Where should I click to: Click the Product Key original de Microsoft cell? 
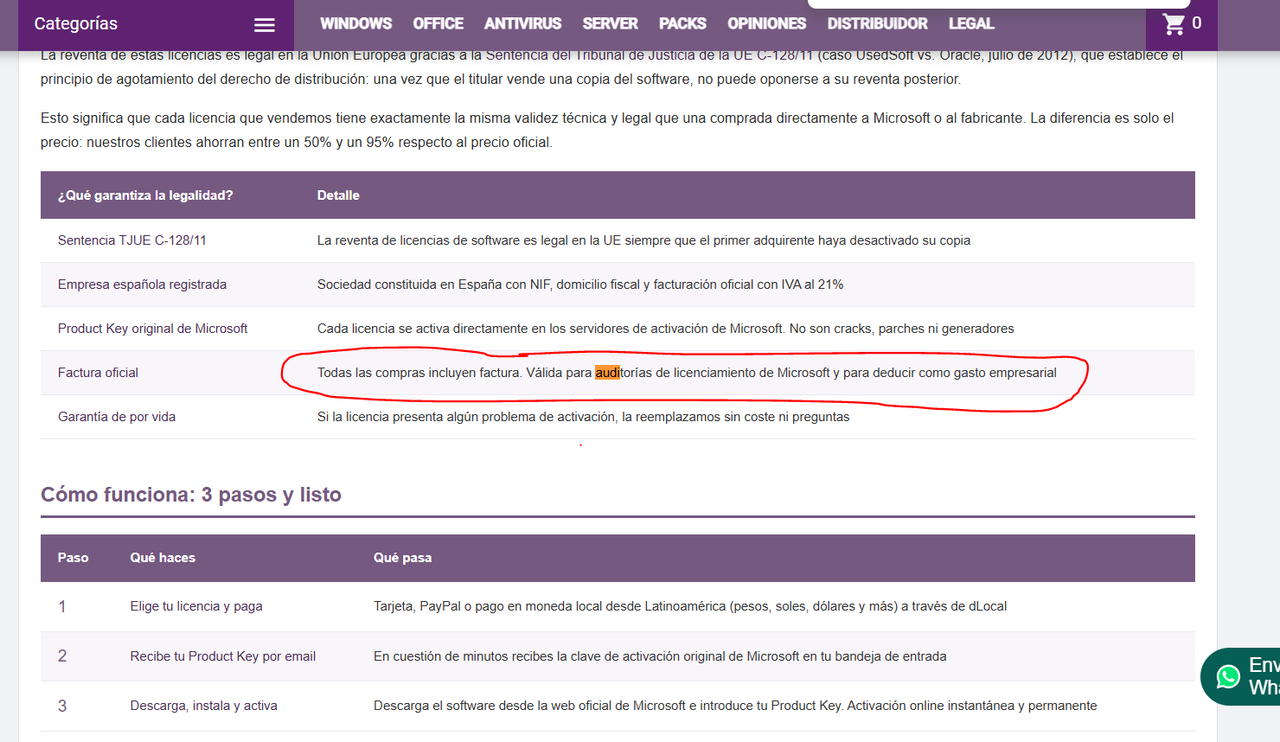point(153,328)
